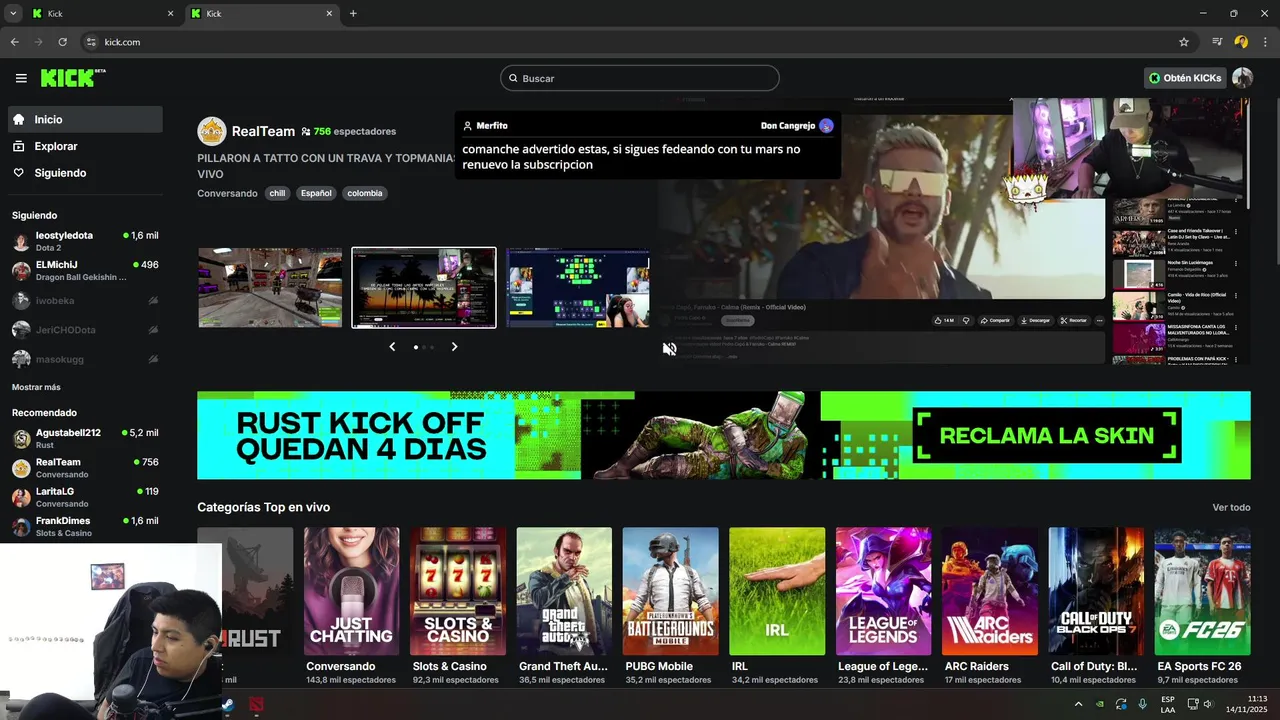Click Obtén KICKs button
Image resolution: width=1280 pixels, height=720 pixels.
click(1185, 78)
